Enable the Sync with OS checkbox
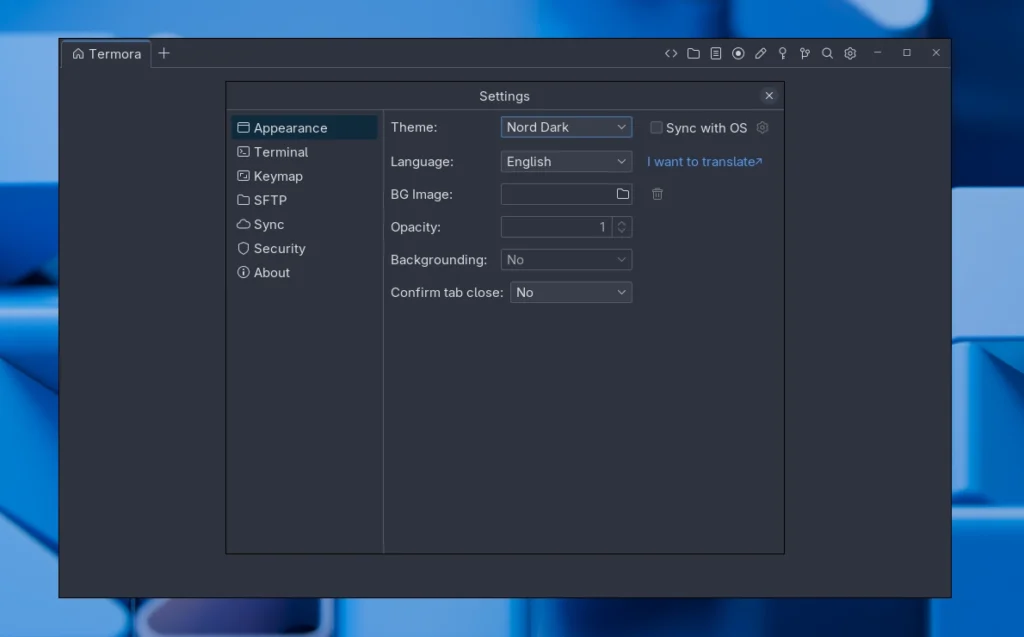The width and height of the screenshot is (1024, 637). coord(656,127)
